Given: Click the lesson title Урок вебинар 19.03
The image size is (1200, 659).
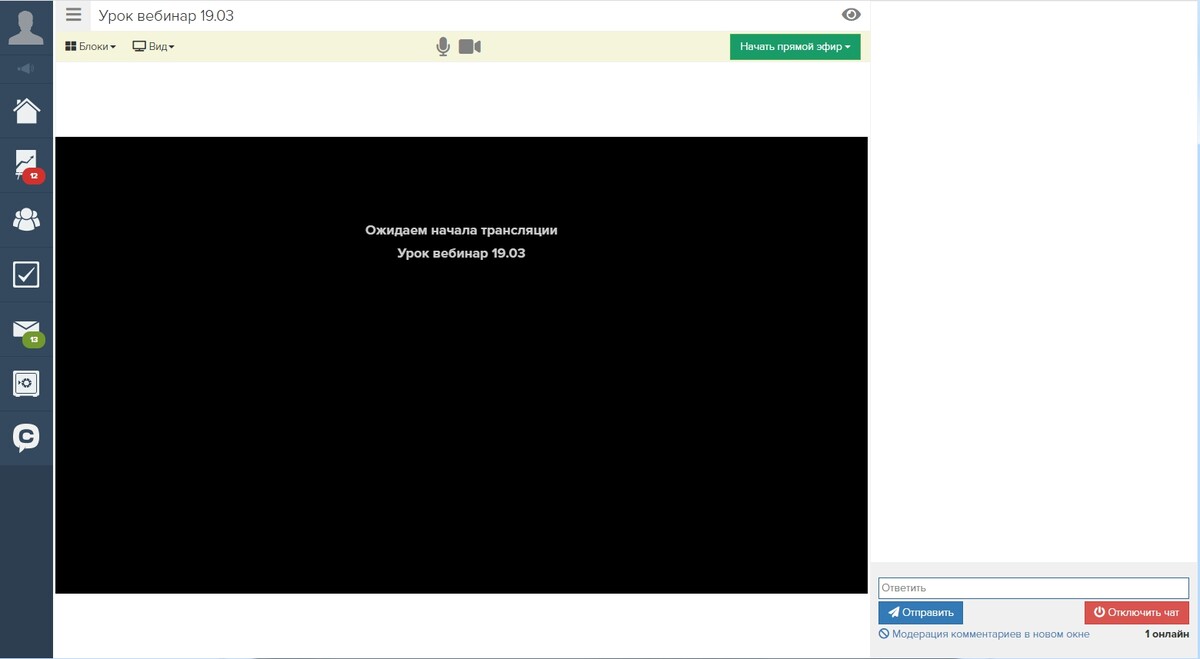Looking at the screenshot, I should point(166,16).
